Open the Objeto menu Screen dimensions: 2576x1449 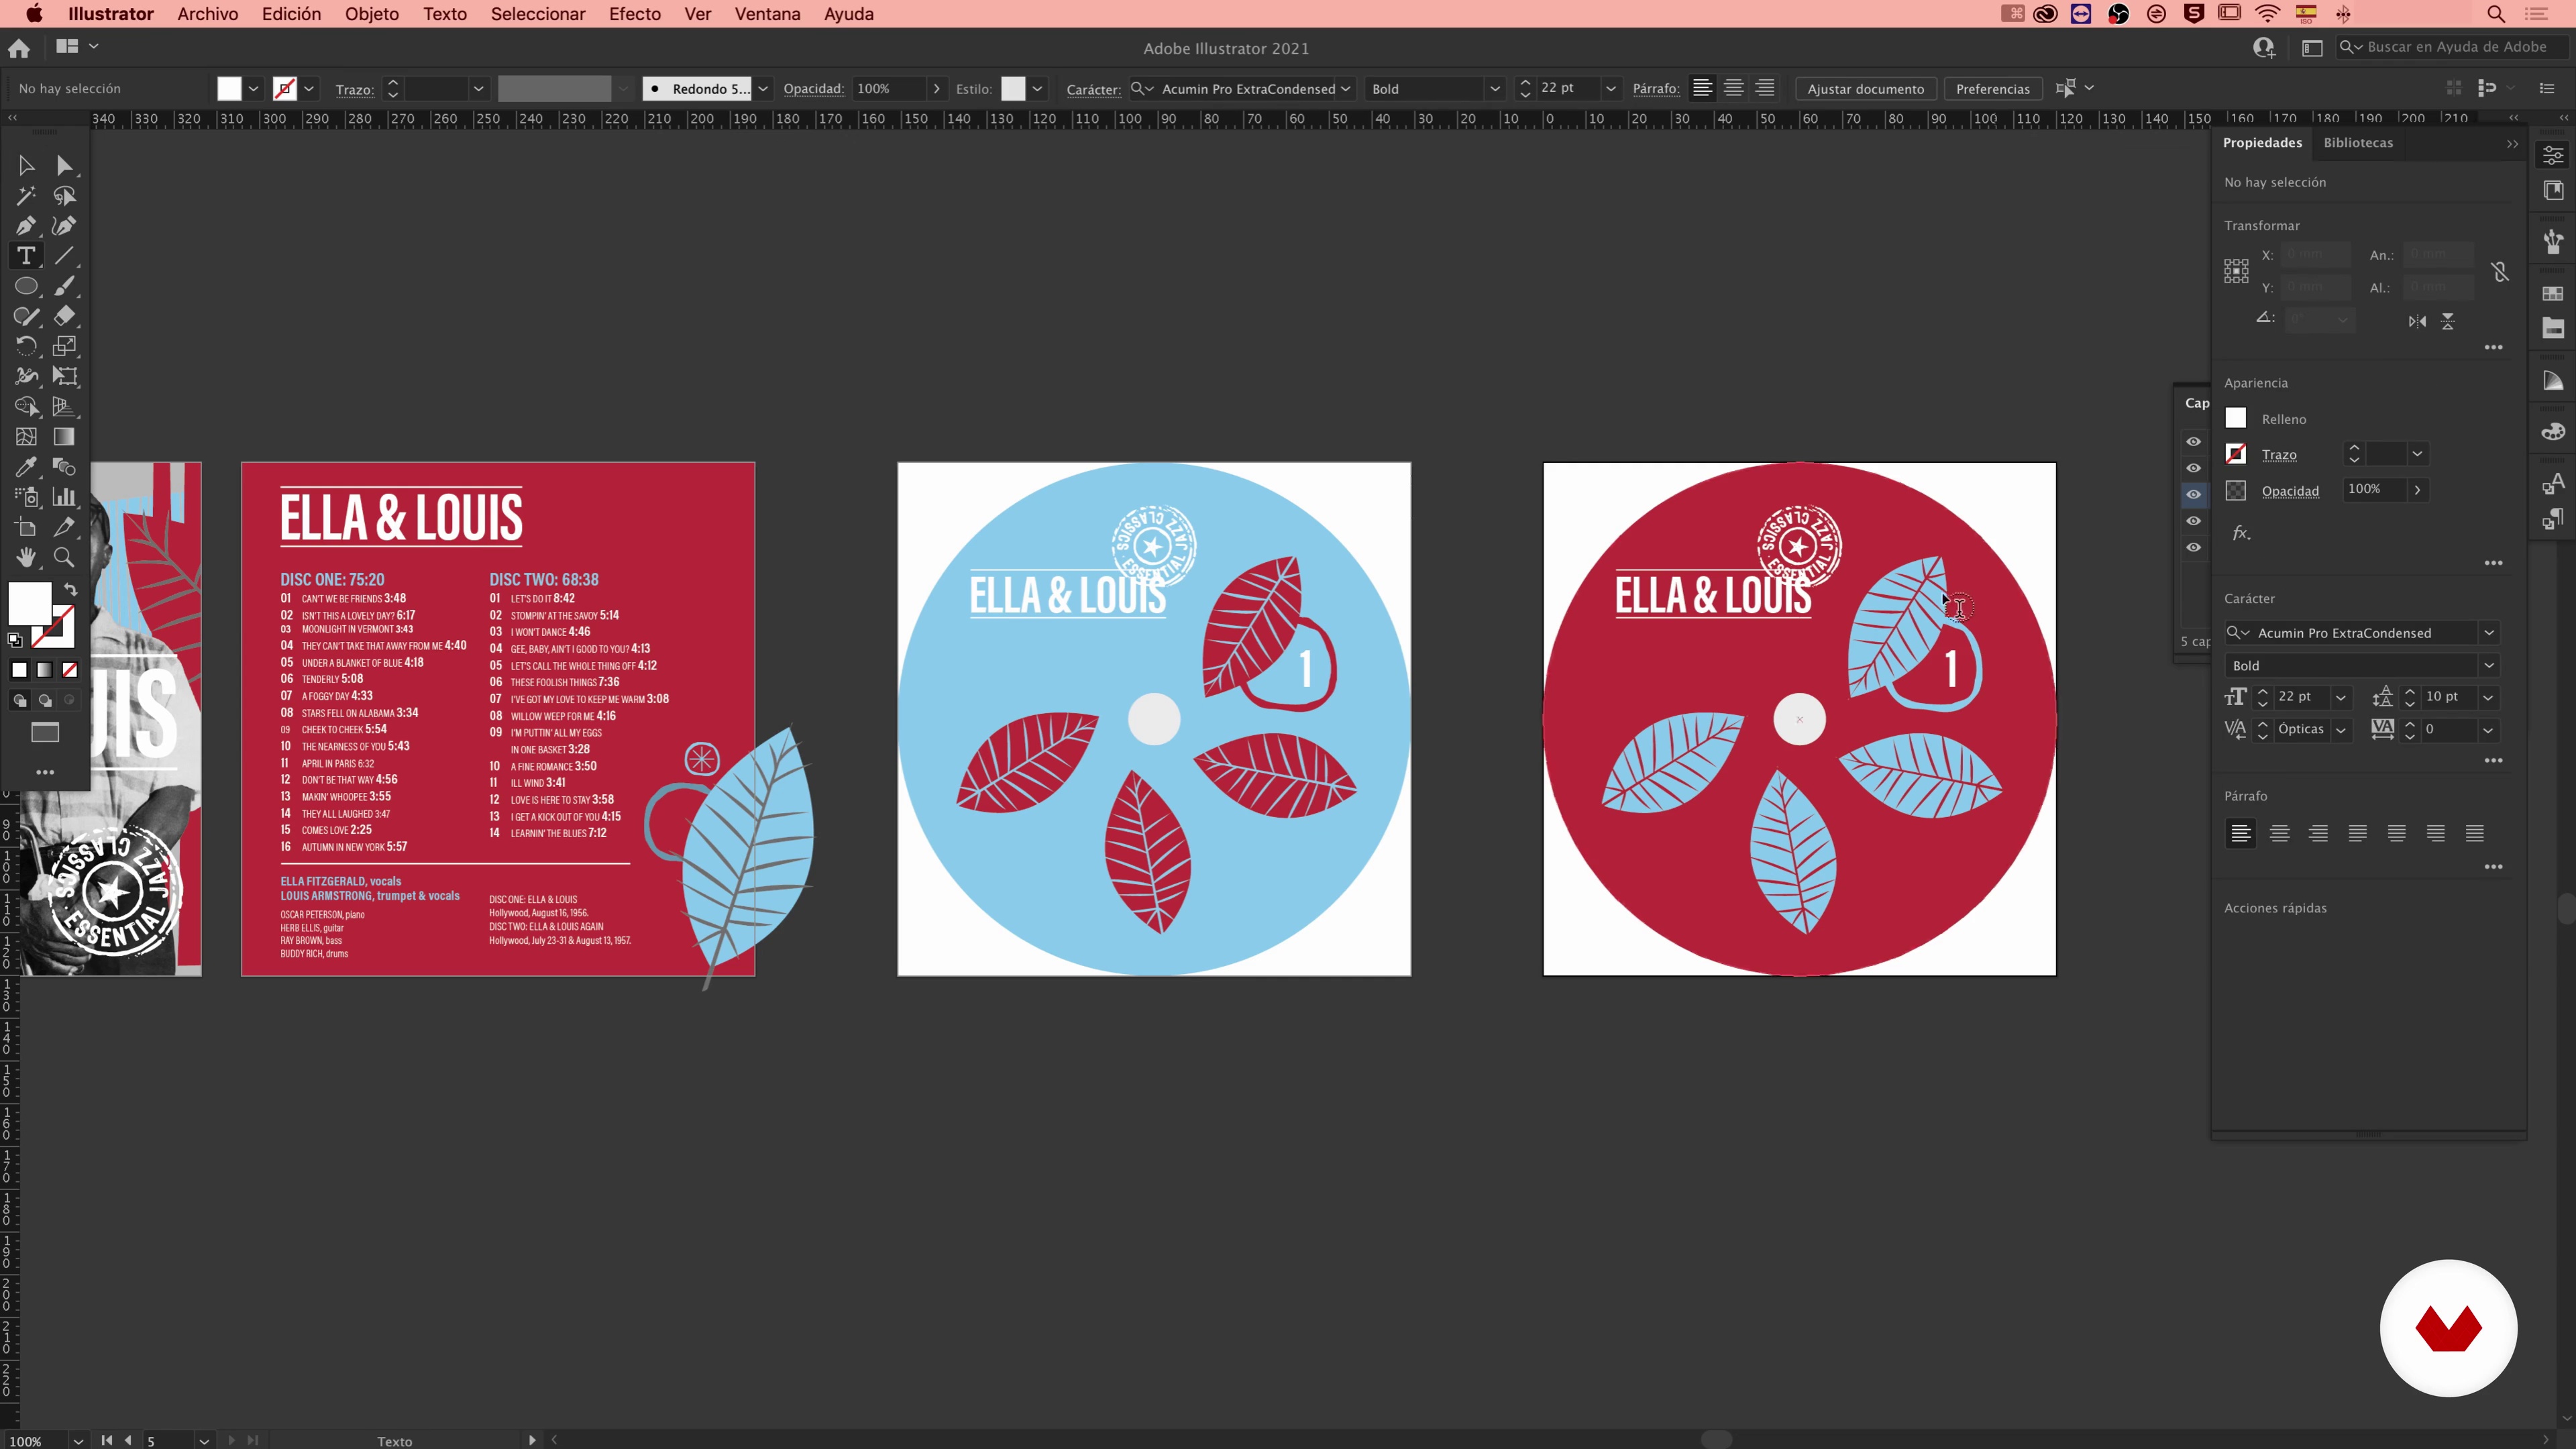point(371,14)
